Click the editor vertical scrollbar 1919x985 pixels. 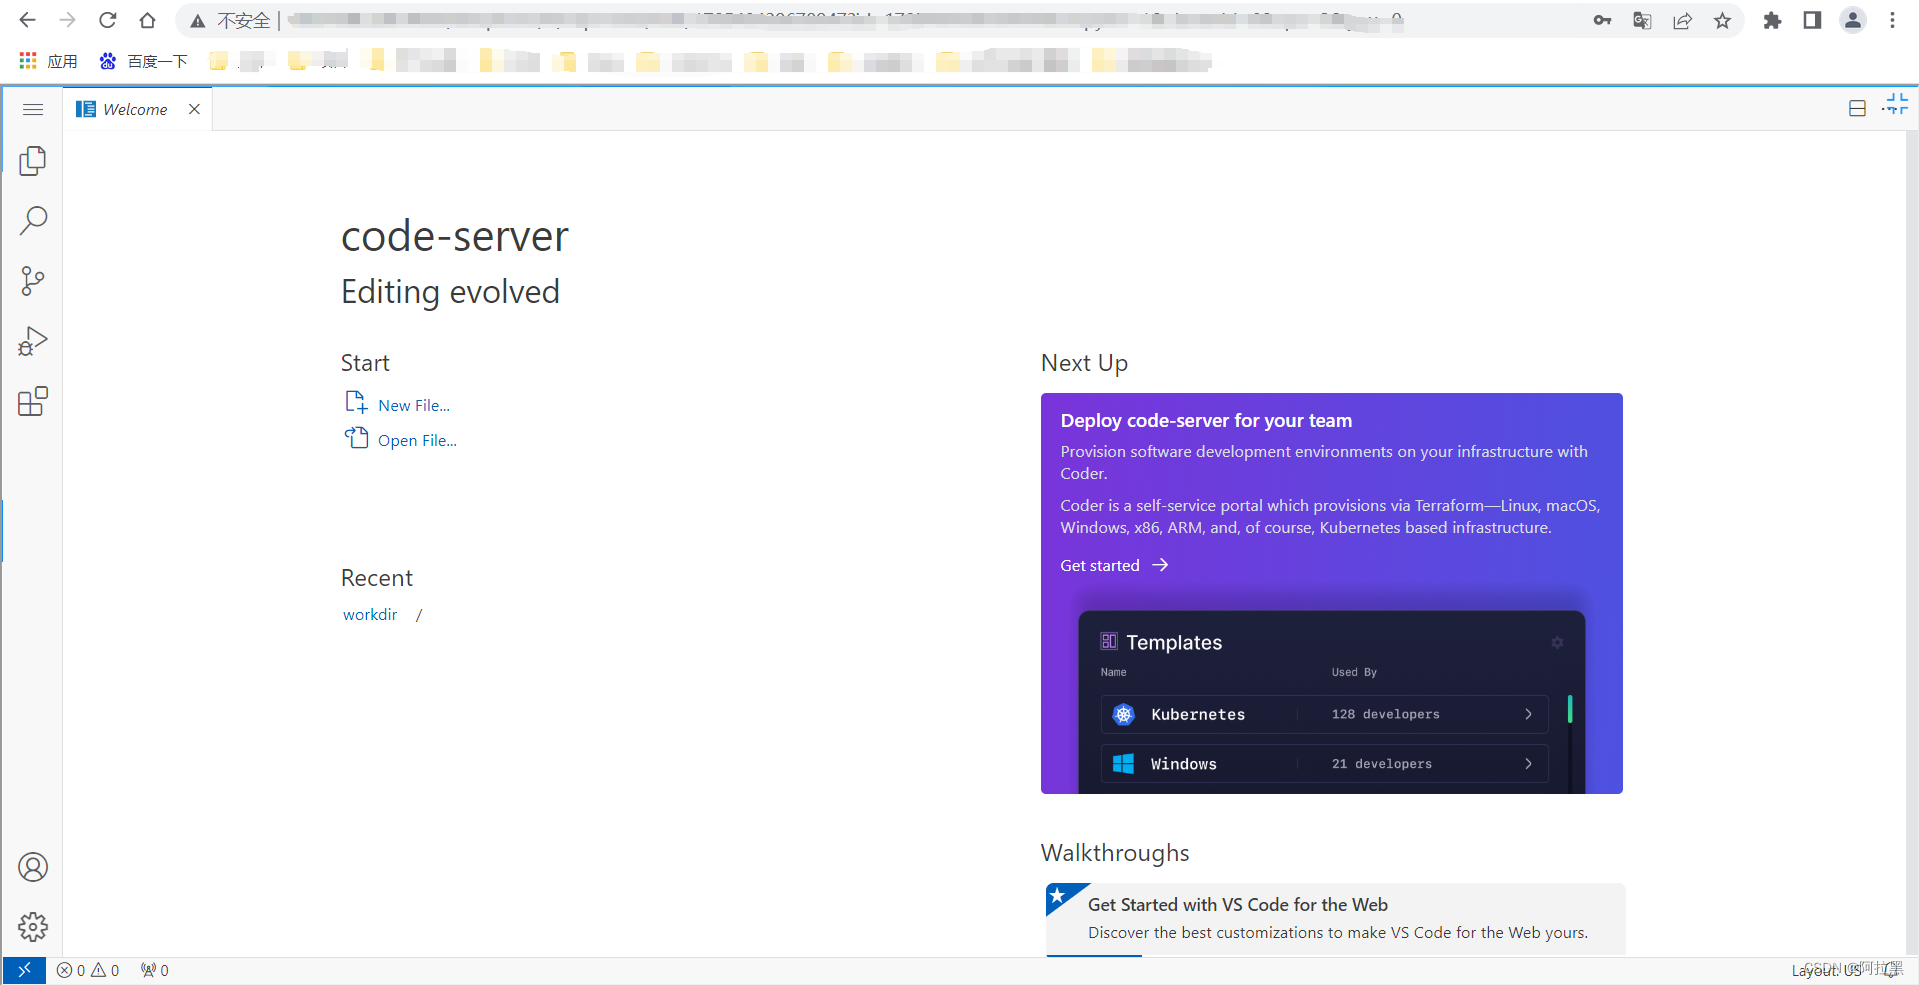1911,543
